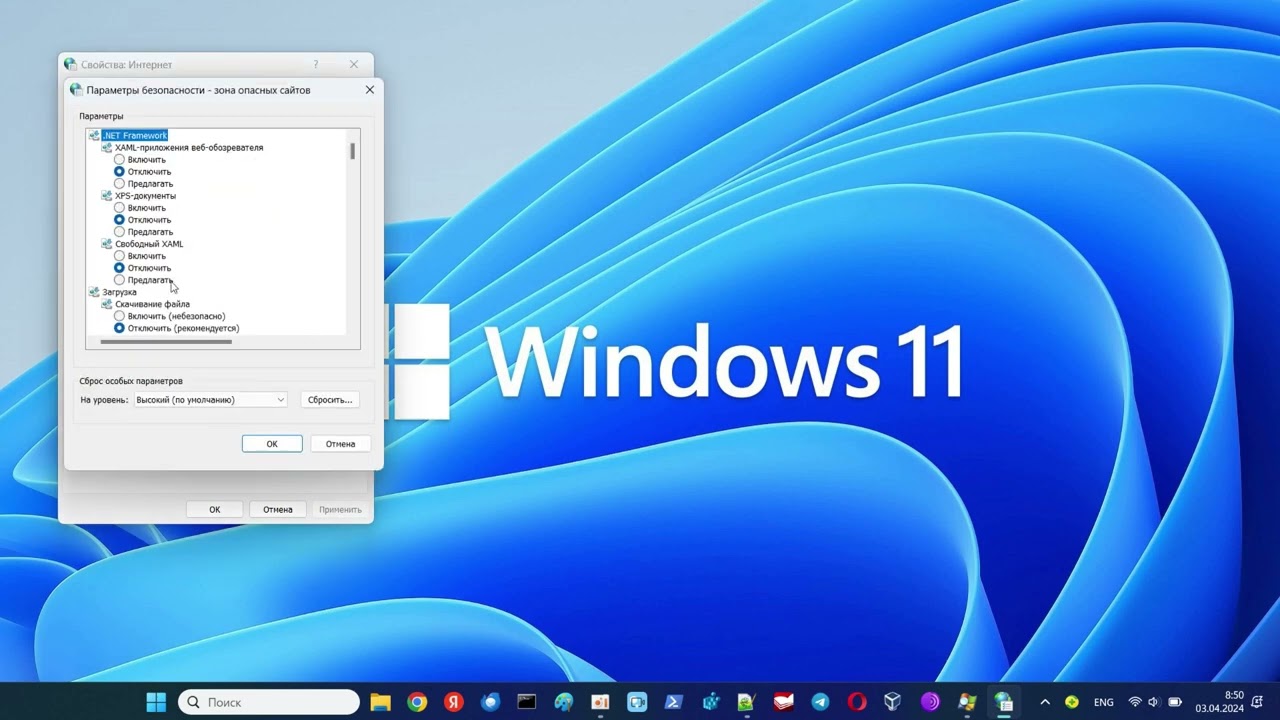This screenshot has width=1280, height=720.
Task: Open the Terminal taskbar icon
Action: click(x=527, y=702)
